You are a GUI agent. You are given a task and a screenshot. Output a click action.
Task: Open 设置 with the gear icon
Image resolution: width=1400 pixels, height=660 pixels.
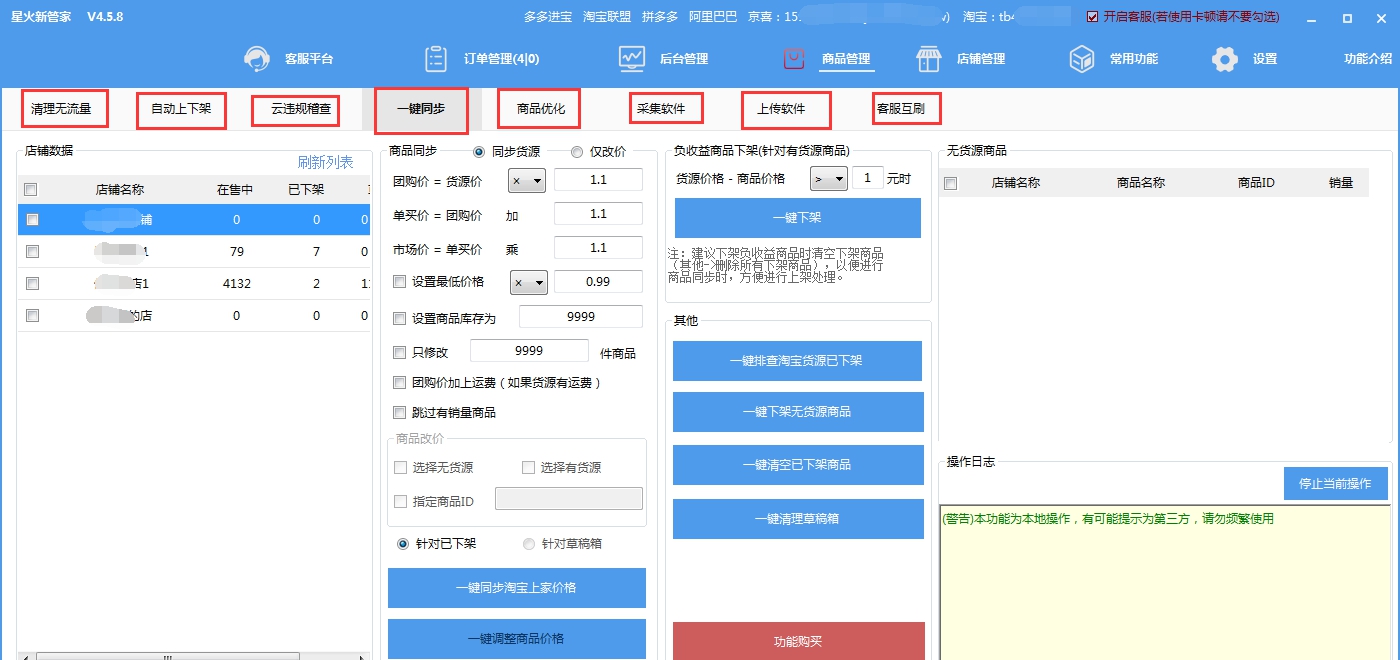click(1224, 58)
